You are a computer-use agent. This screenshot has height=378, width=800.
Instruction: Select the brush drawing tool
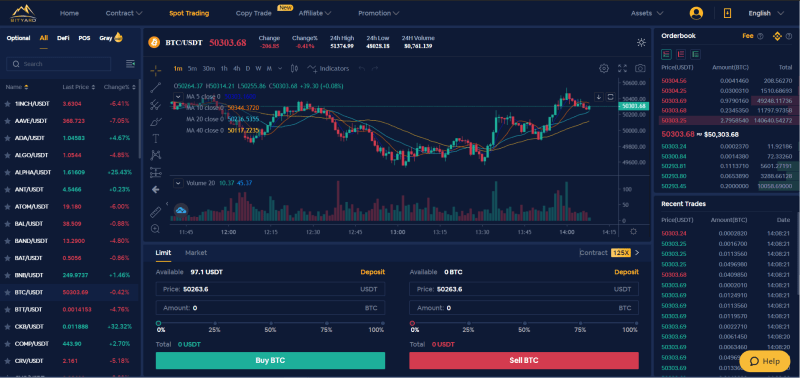[x=156, y=122]
